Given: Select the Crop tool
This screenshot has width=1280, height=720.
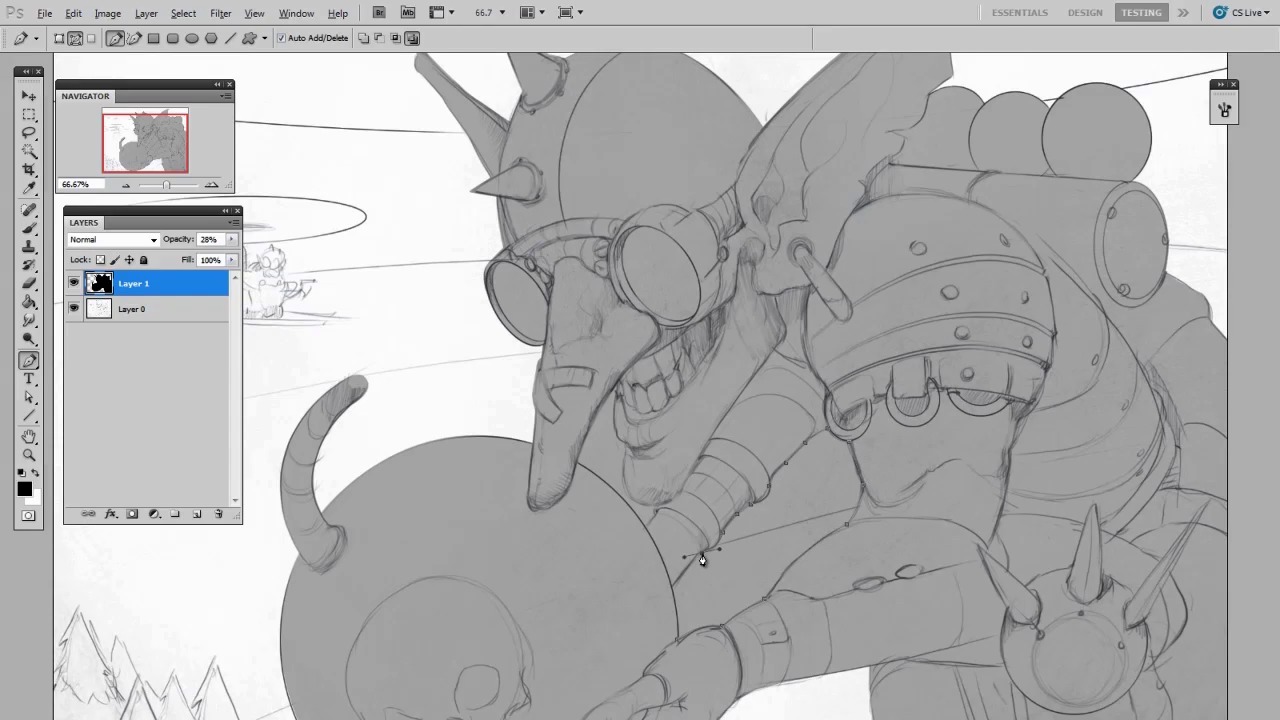Looking at the screenshot, I should (29, 169).
